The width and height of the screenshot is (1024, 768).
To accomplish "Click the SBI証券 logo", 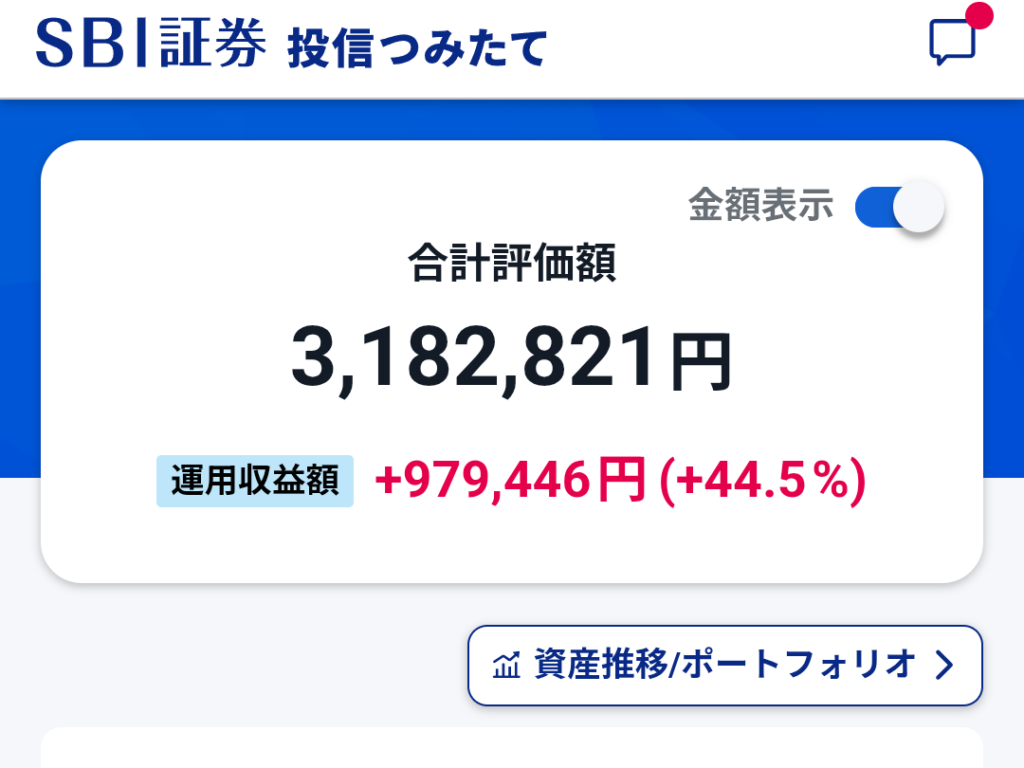I will (x=151, y=43).
